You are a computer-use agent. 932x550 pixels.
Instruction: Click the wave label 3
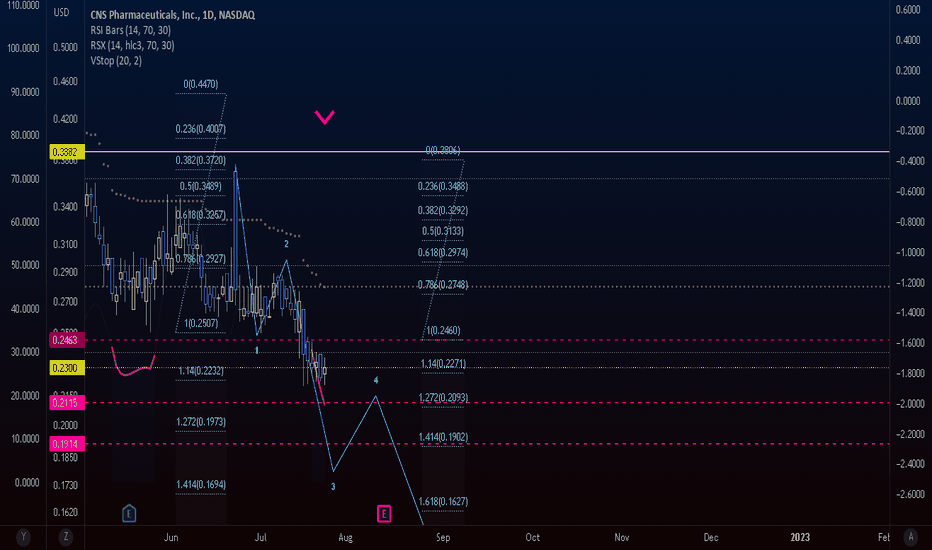333,487
